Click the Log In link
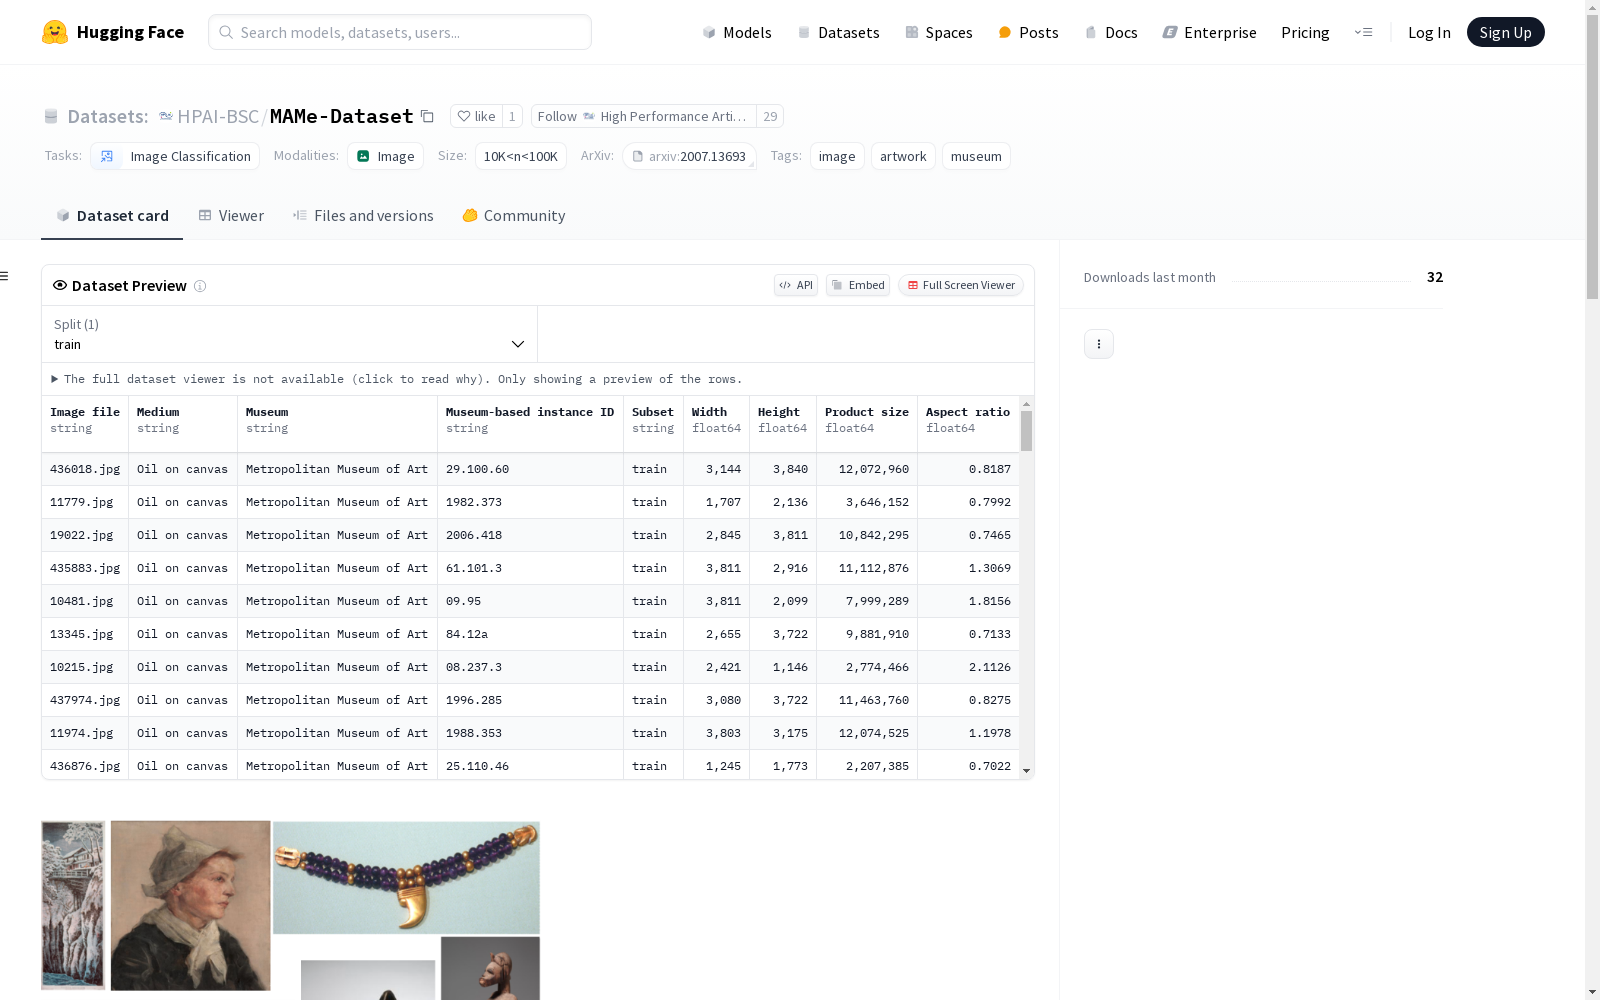The width and height of the screenshot is (1600, 1000). [x=1429, y=32]
